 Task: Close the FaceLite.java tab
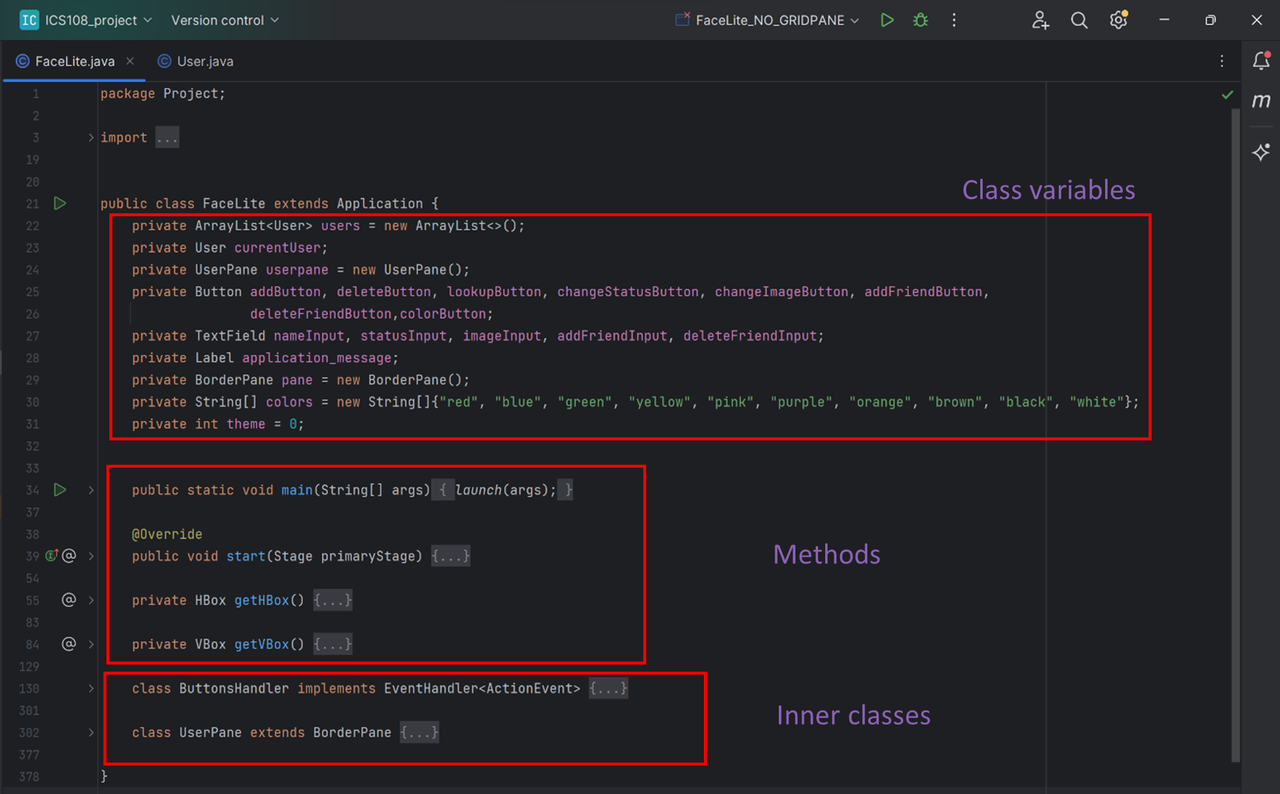tap(130, 61)
